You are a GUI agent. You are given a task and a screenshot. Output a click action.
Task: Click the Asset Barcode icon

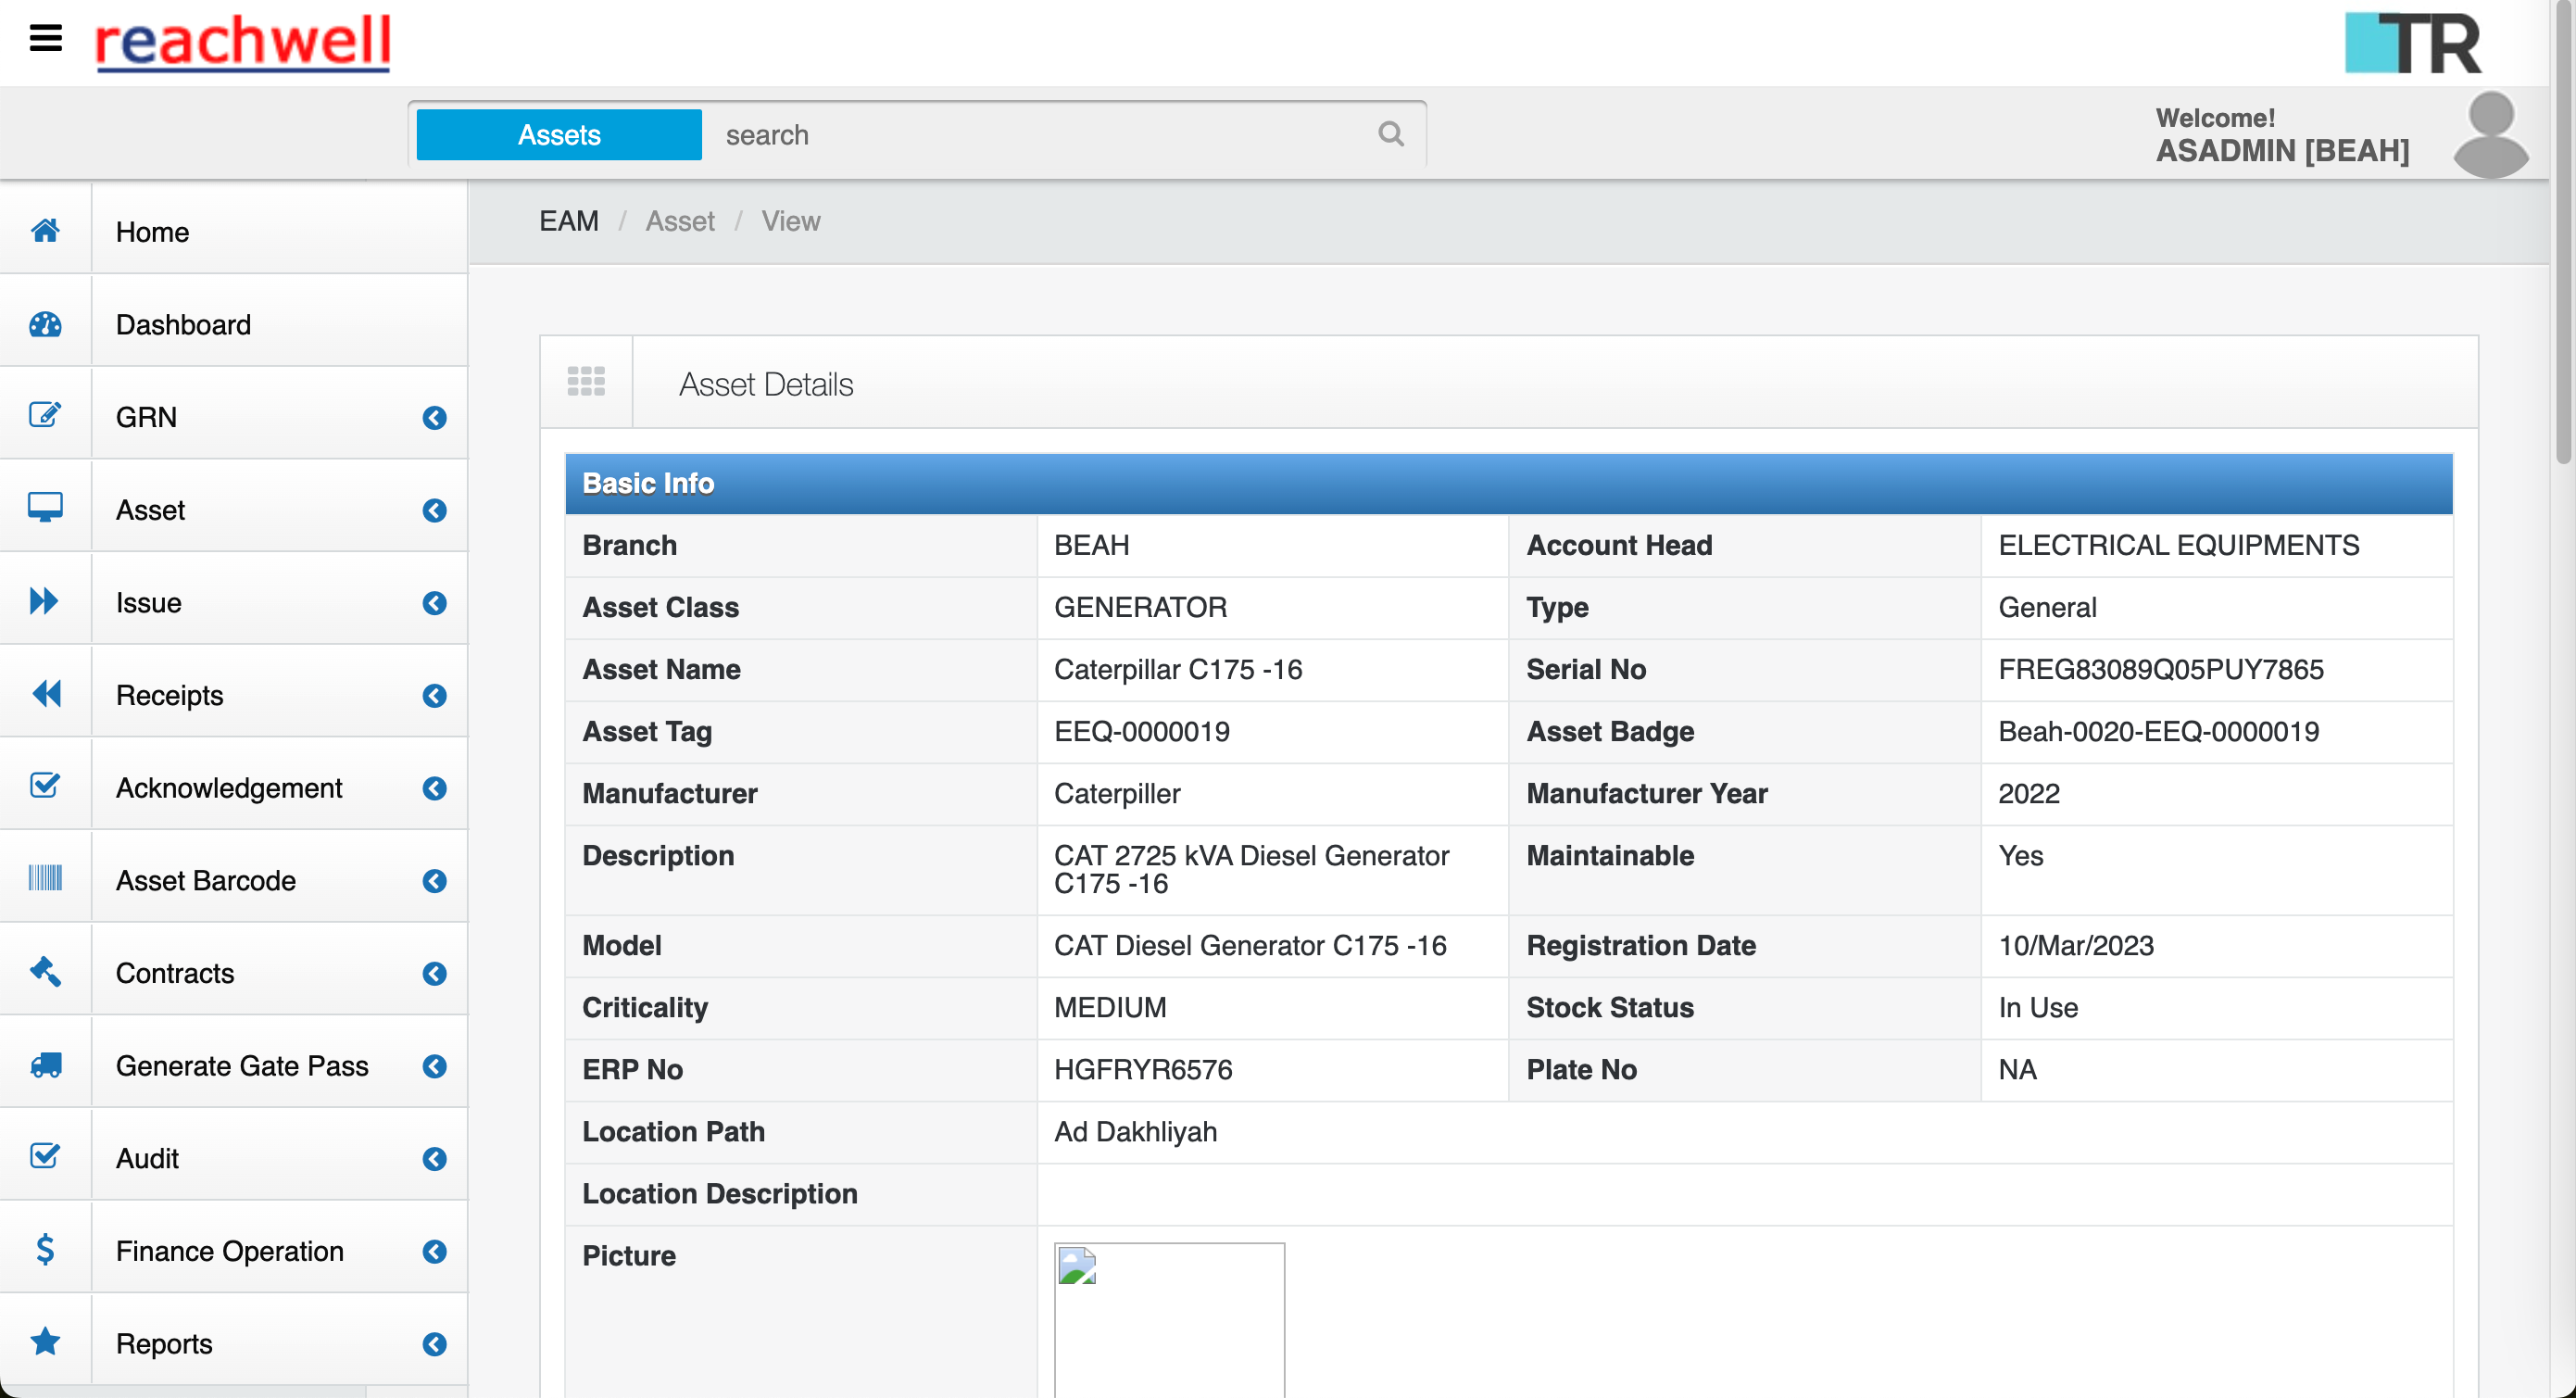pyautogui.click(x=46, y=876)
